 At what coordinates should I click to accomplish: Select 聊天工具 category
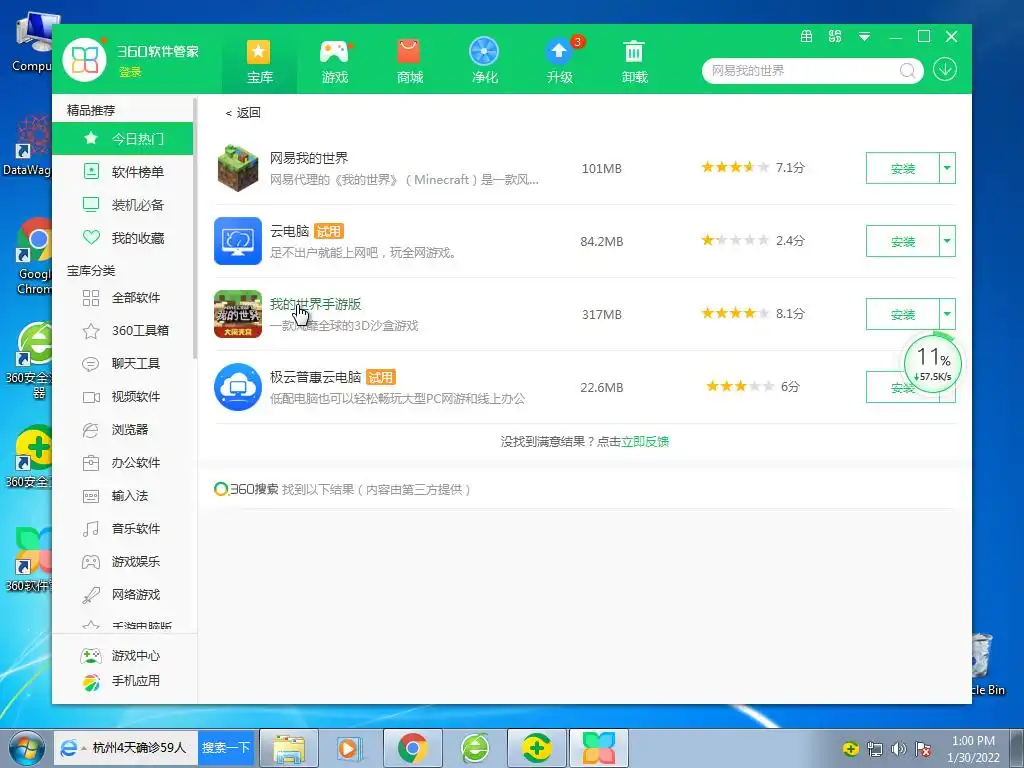[x=122, y=364]
